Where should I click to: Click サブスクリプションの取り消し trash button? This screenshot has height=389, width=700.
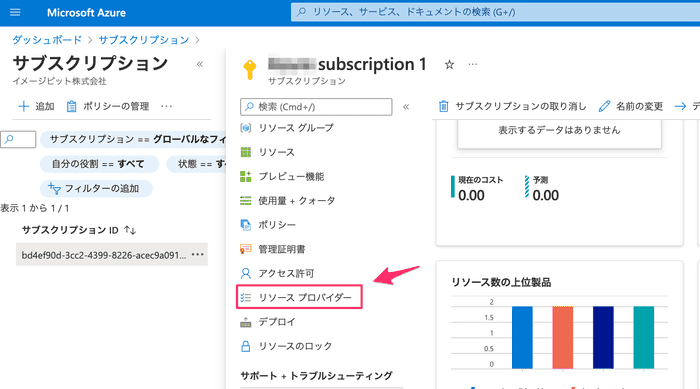tap(512, 106)
